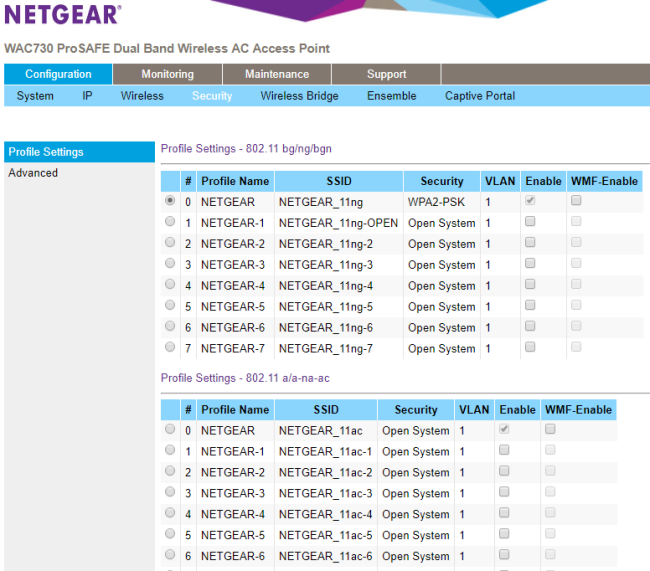The height and width of the screenshot is (571, 650).
Task: Select Profile Settings in the sidebar
Action: pyautogui.click(x=79, y=152)
